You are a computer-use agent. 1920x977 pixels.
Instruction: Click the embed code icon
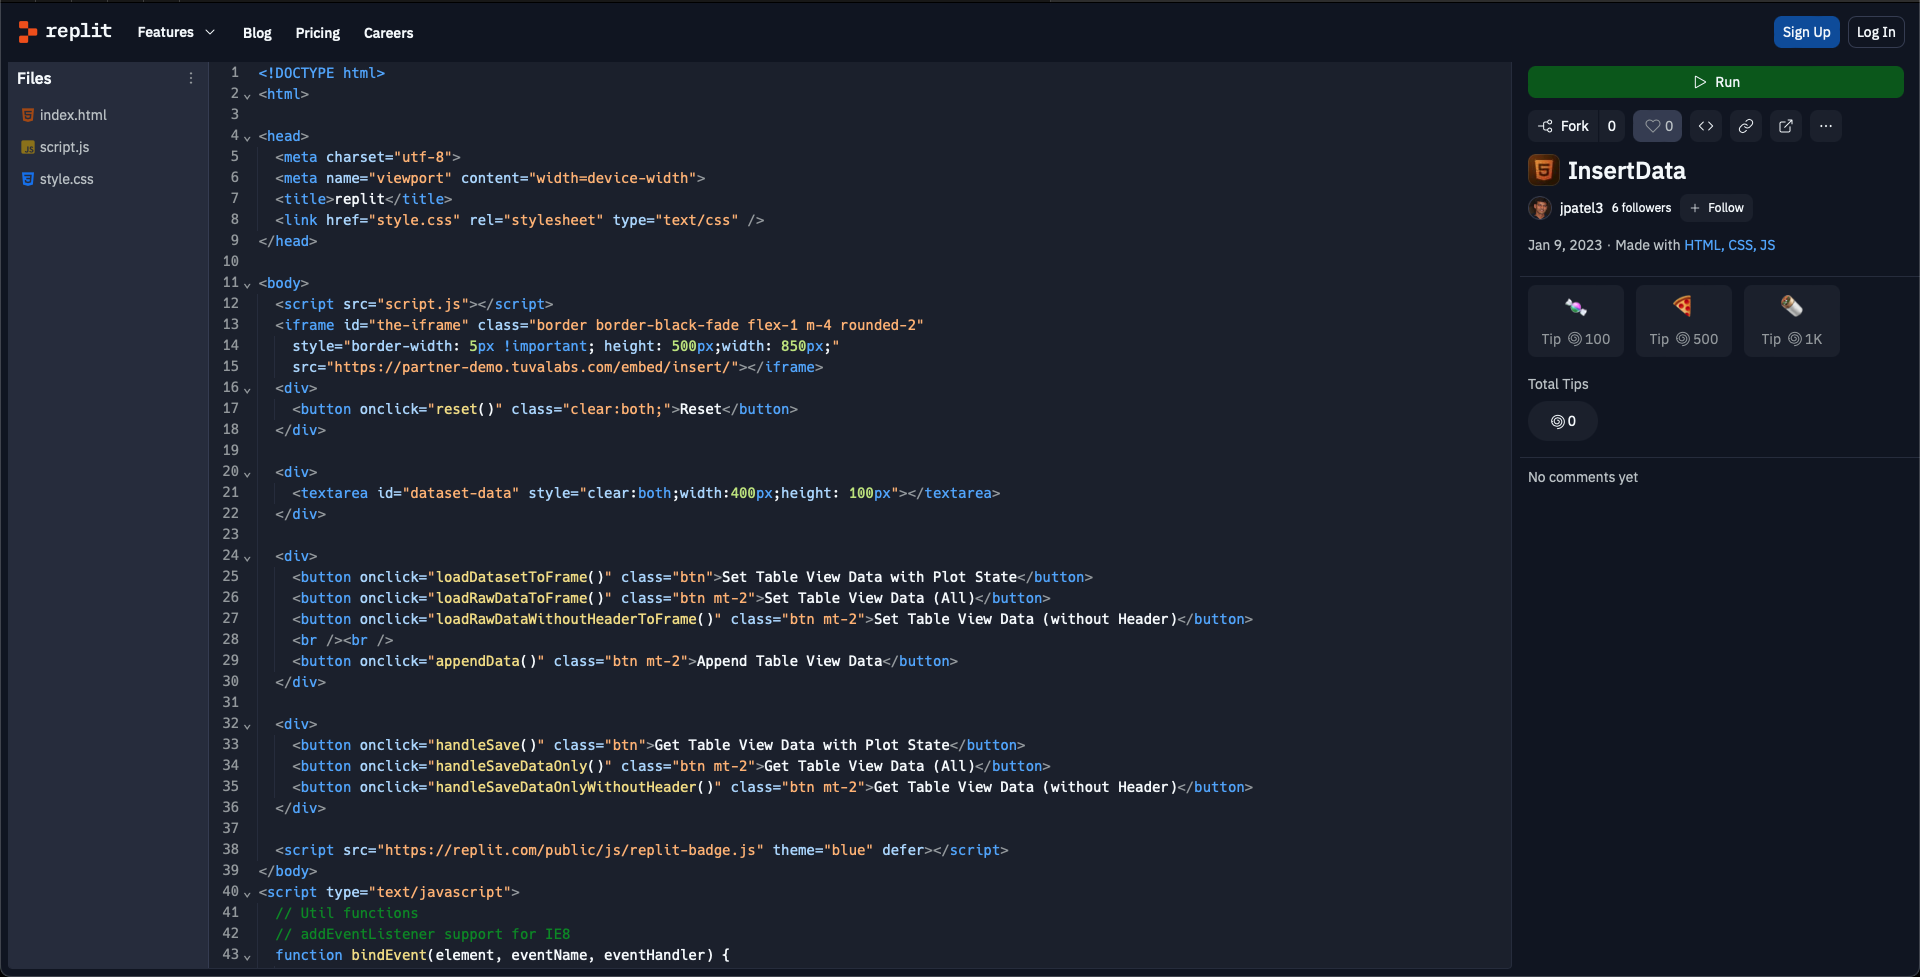(x=1706, y=126)
